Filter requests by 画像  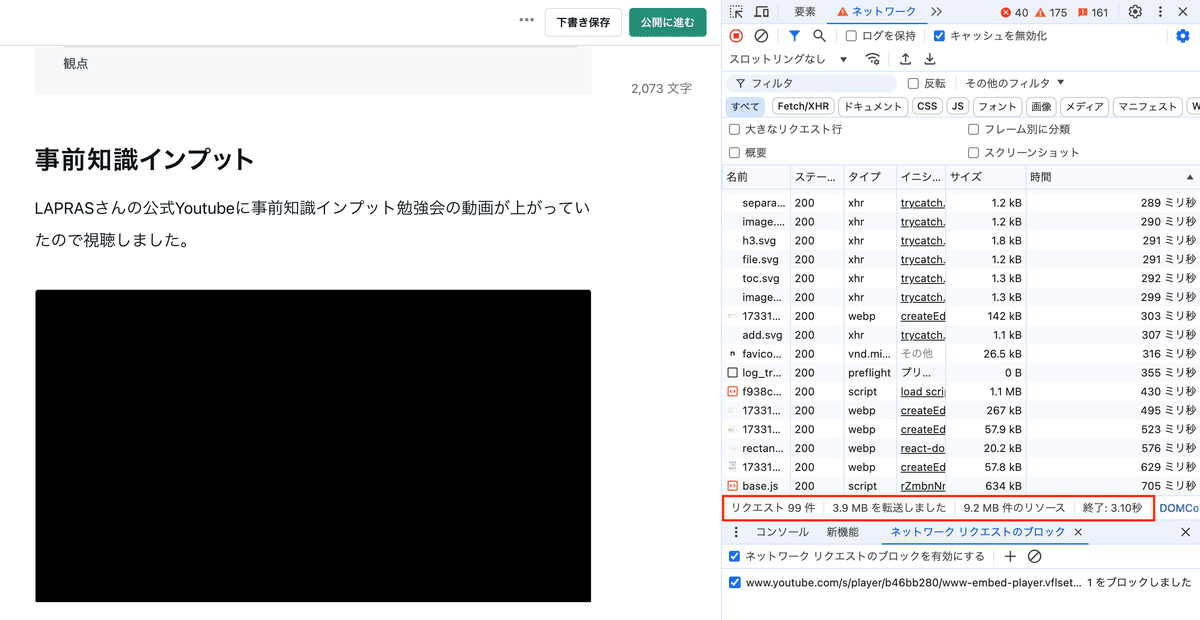coord(1042,106)
